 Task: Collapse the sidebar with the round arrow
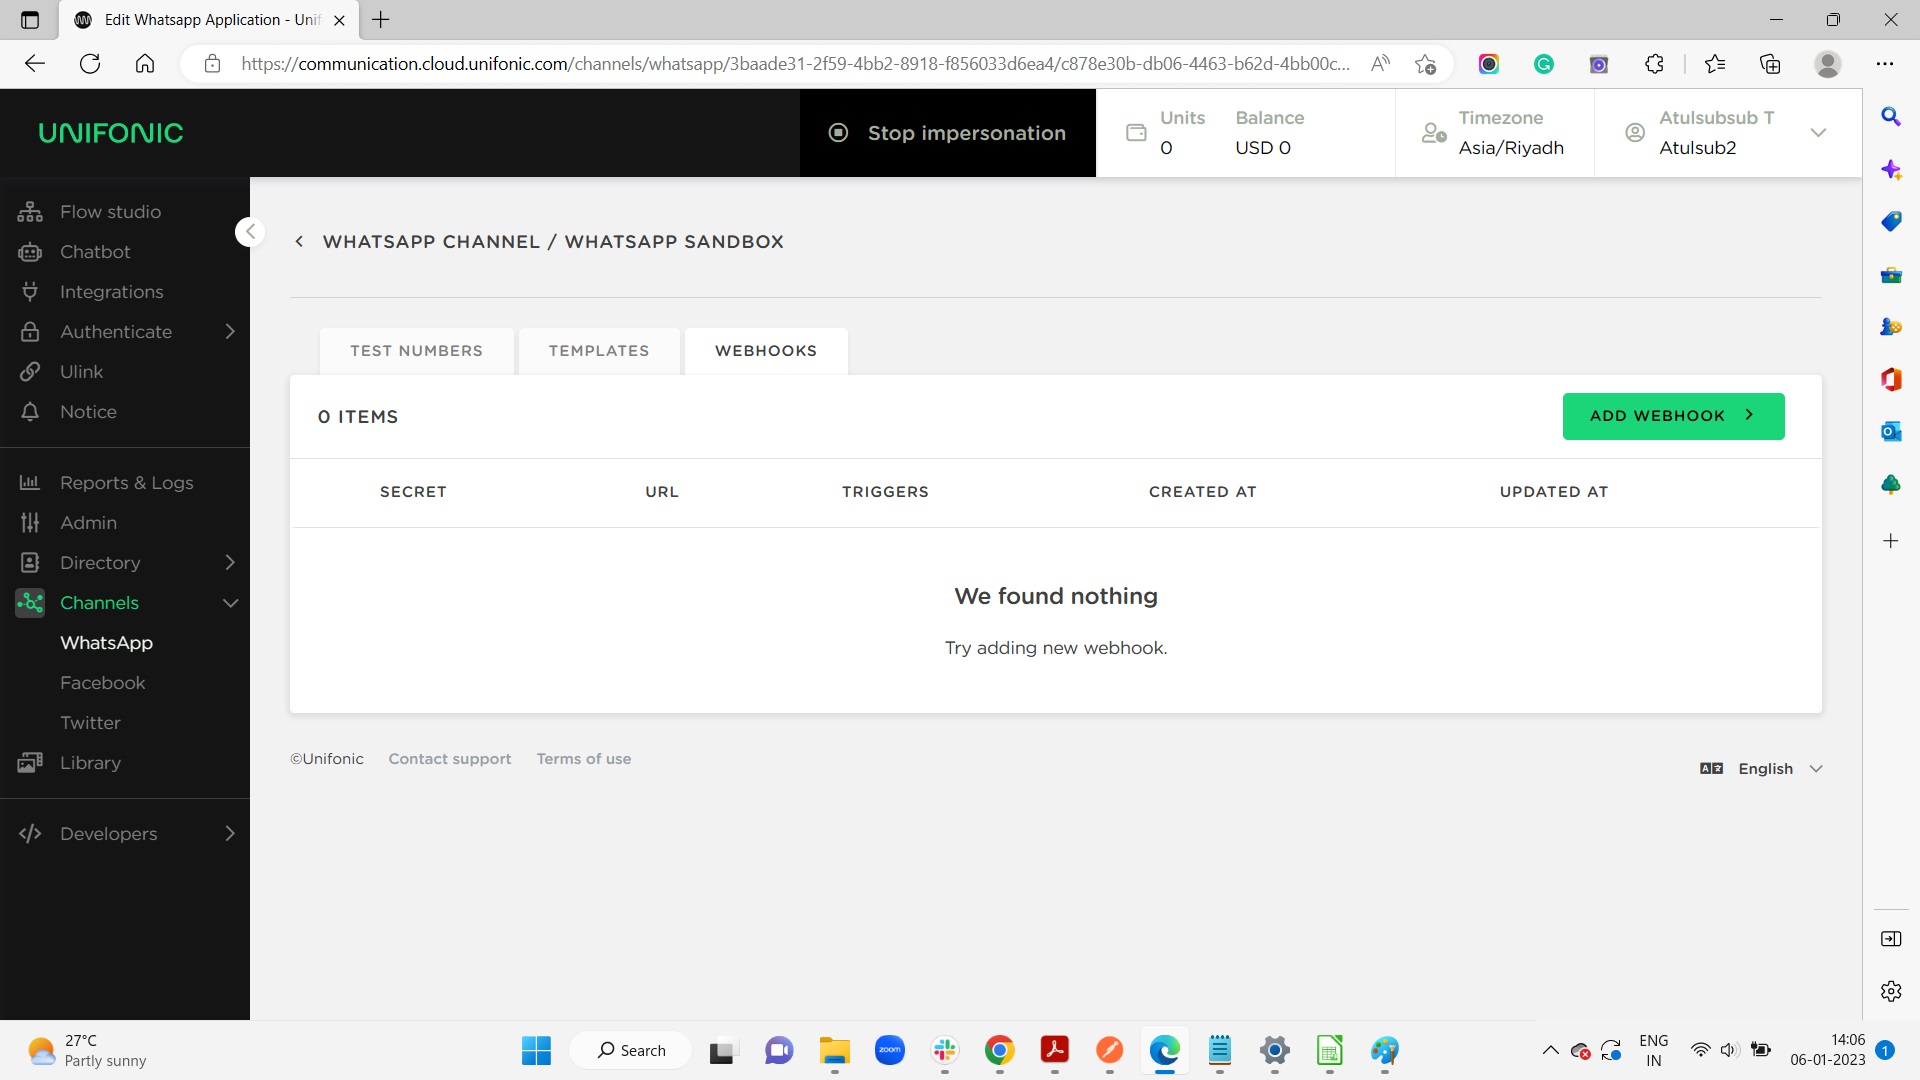coord(250,232)
